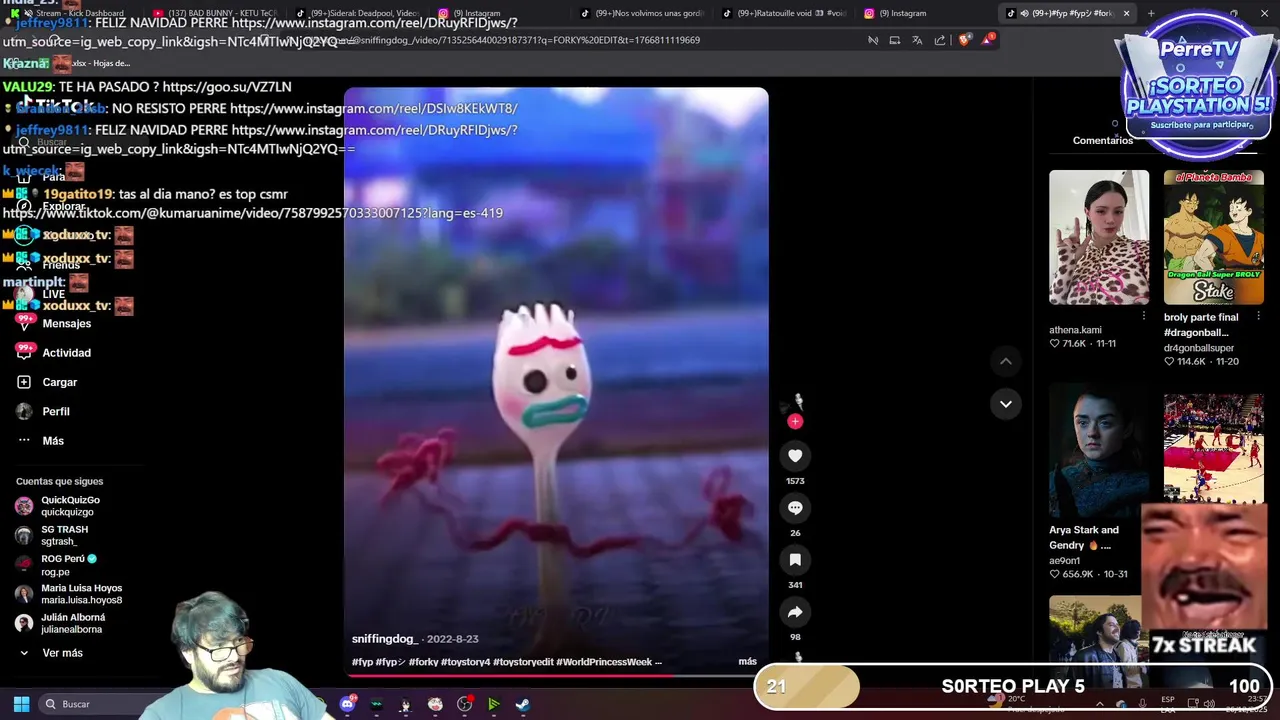
Task: Open Discord from the taskbar
Action: [x=347, y=704]
